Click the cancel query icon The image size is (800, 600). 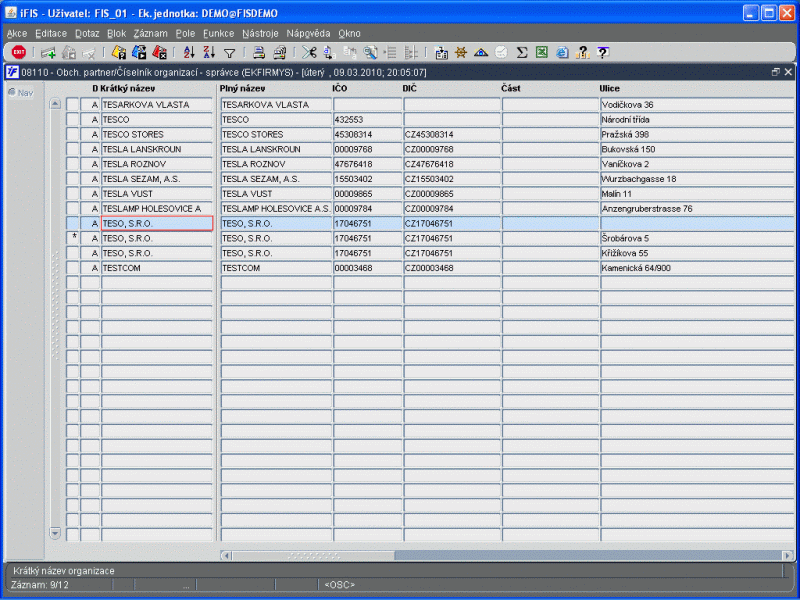[x=159, y=52]
